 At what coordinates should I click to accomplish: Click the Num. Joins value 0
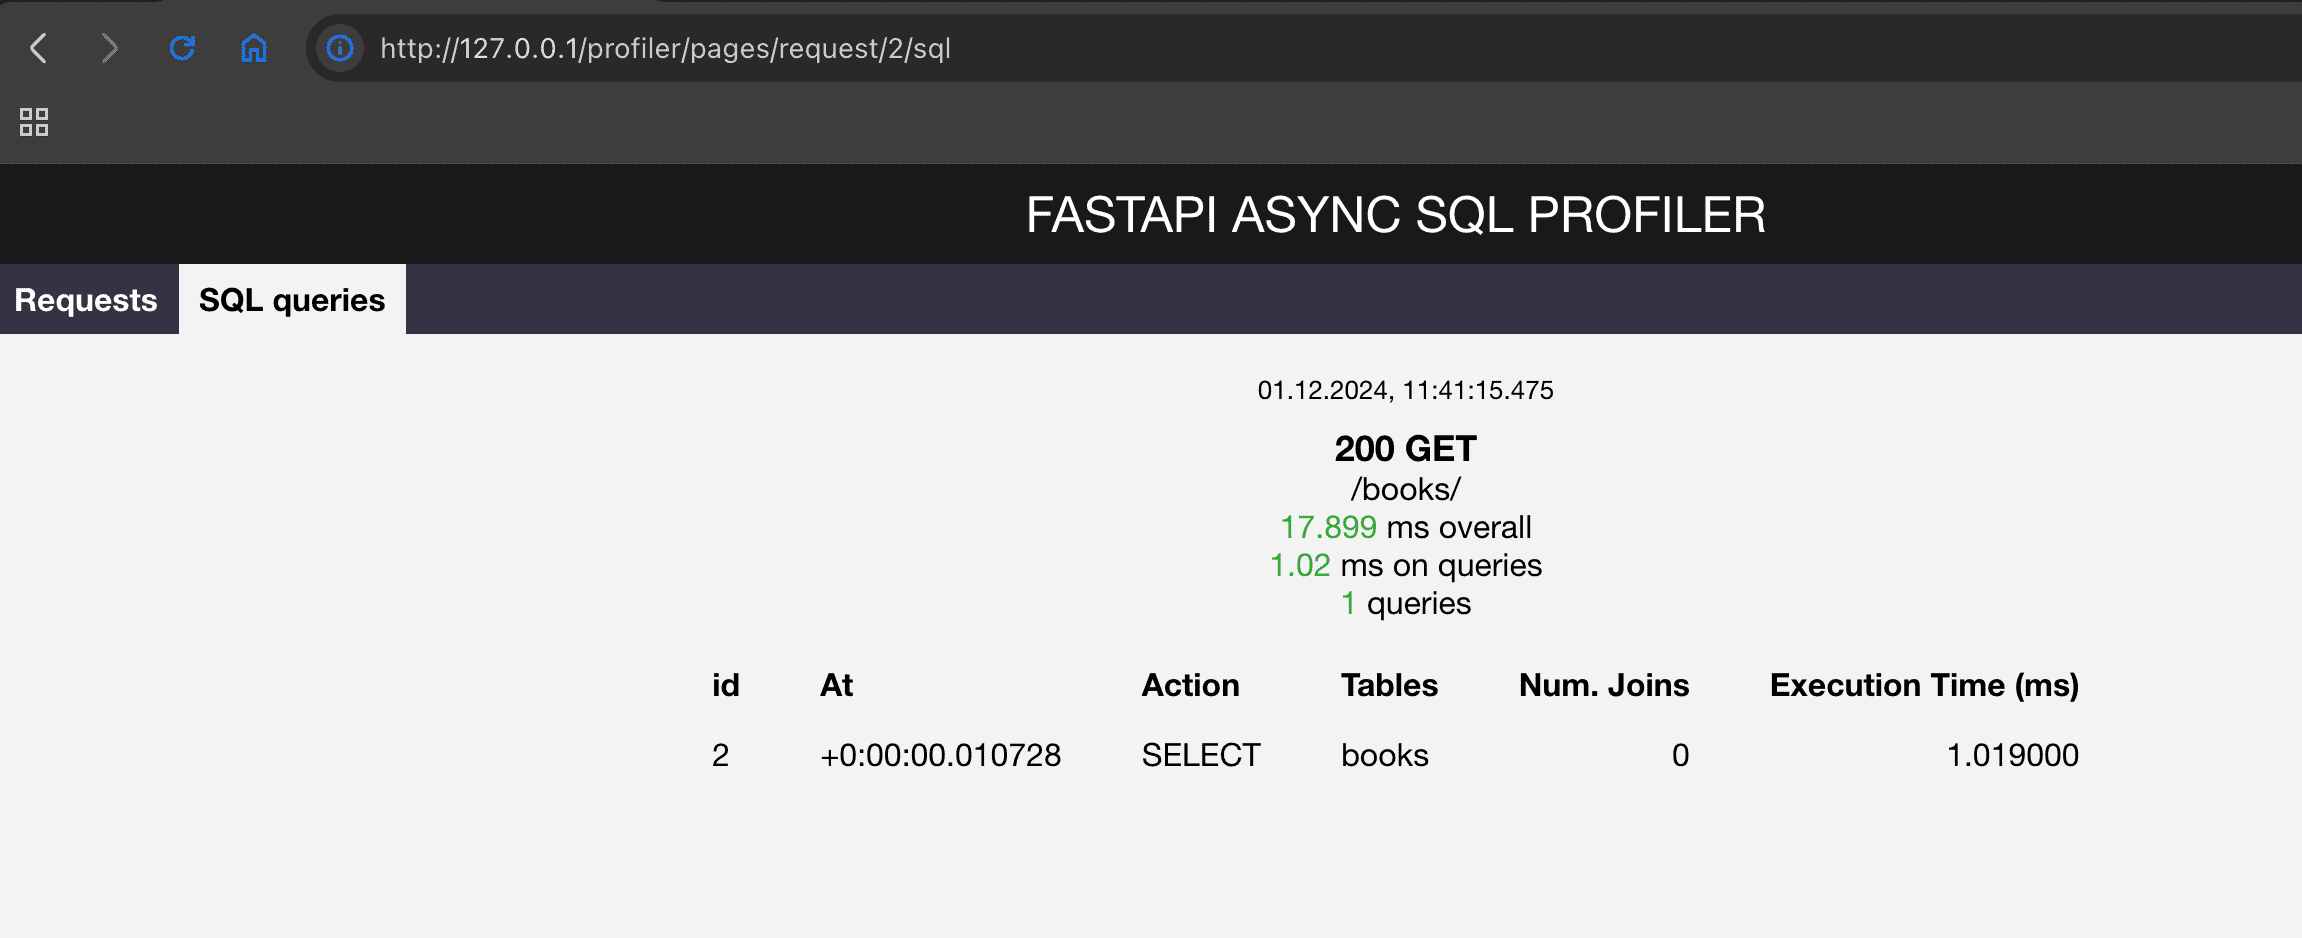point(1681,755)
